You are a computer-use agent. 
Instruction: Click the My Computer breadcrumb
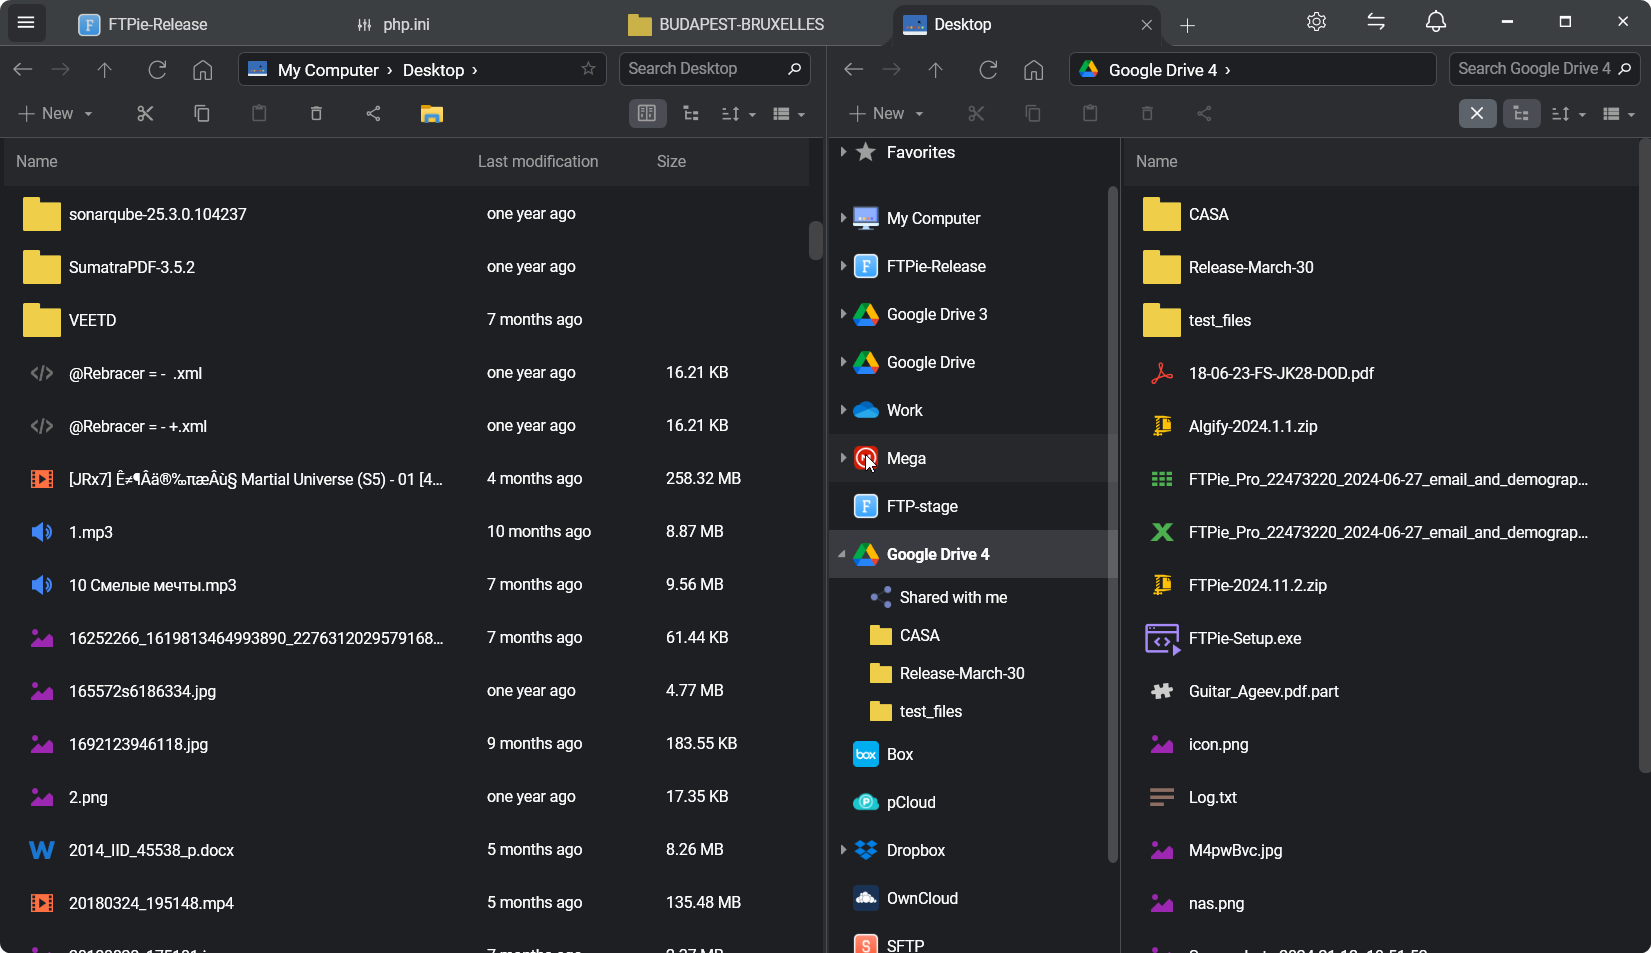coord(328,70)
